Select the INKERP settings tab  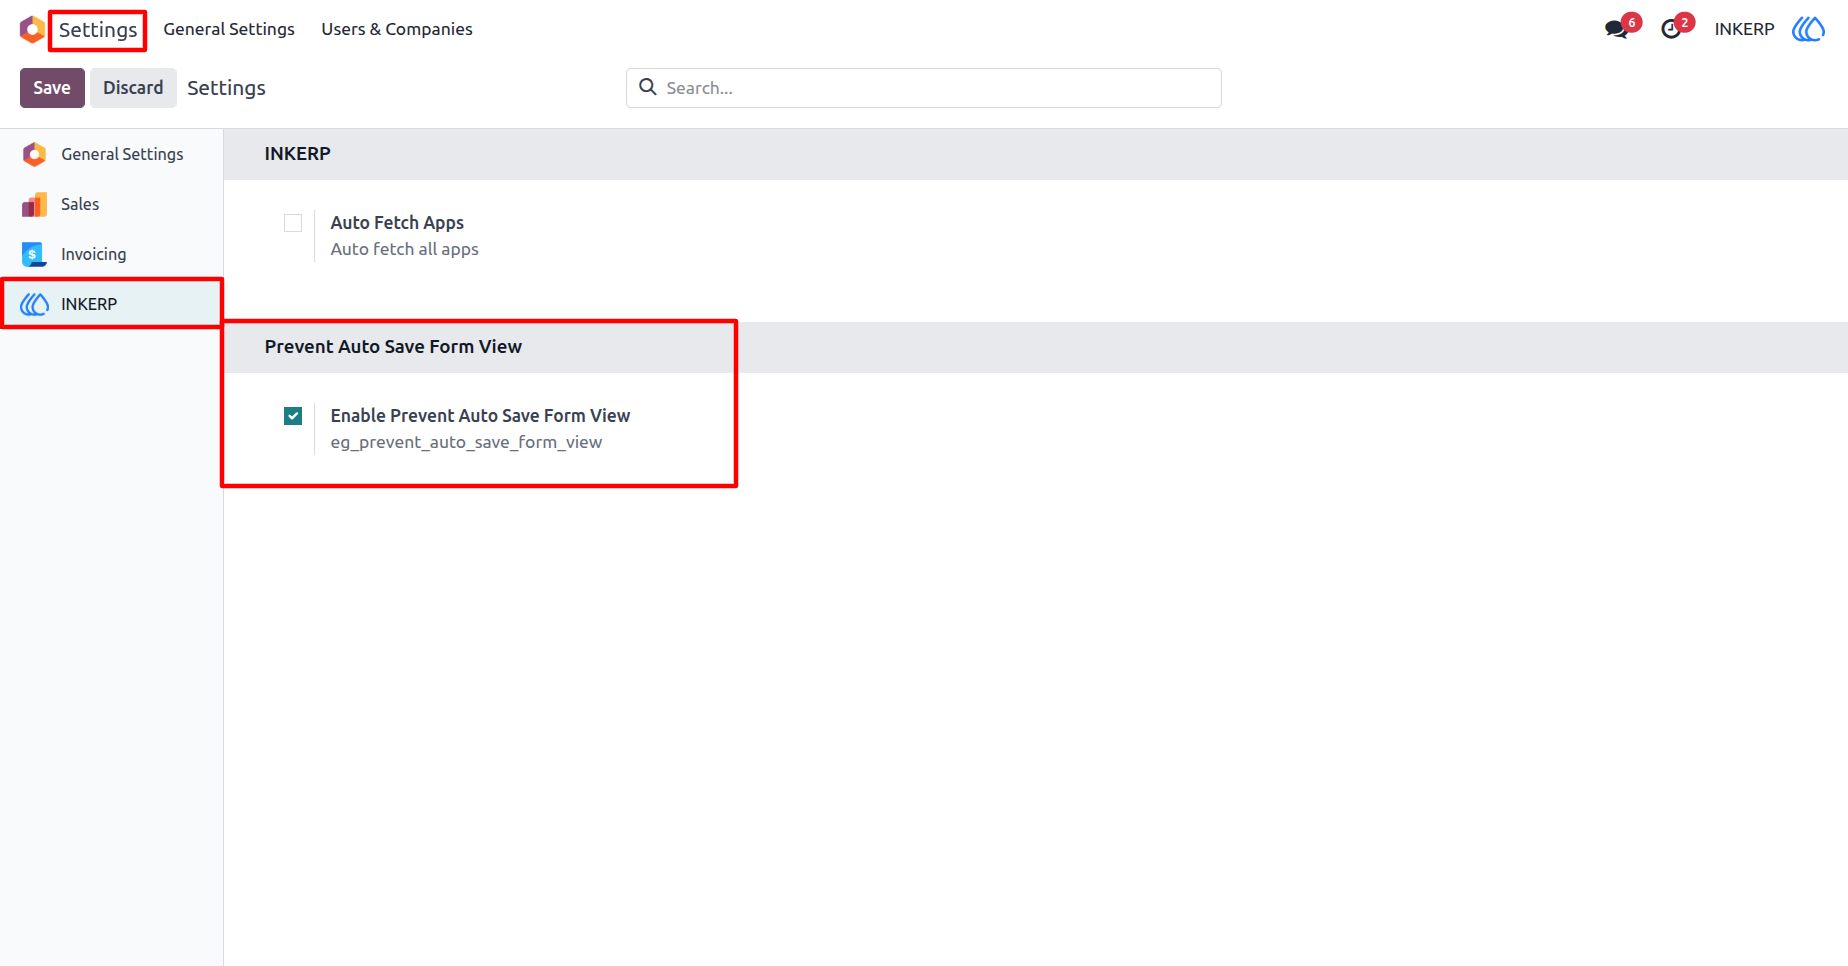[x=112, y=304]
